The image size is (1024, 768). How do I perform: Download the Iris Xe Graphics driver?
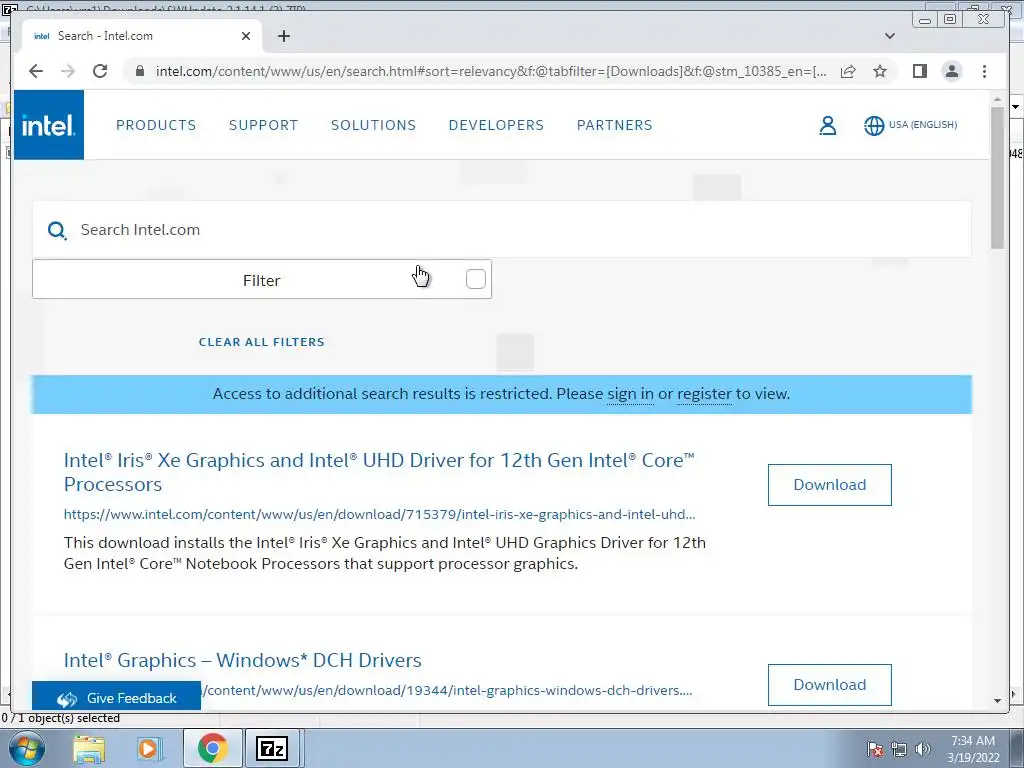(x=829, y=485)
